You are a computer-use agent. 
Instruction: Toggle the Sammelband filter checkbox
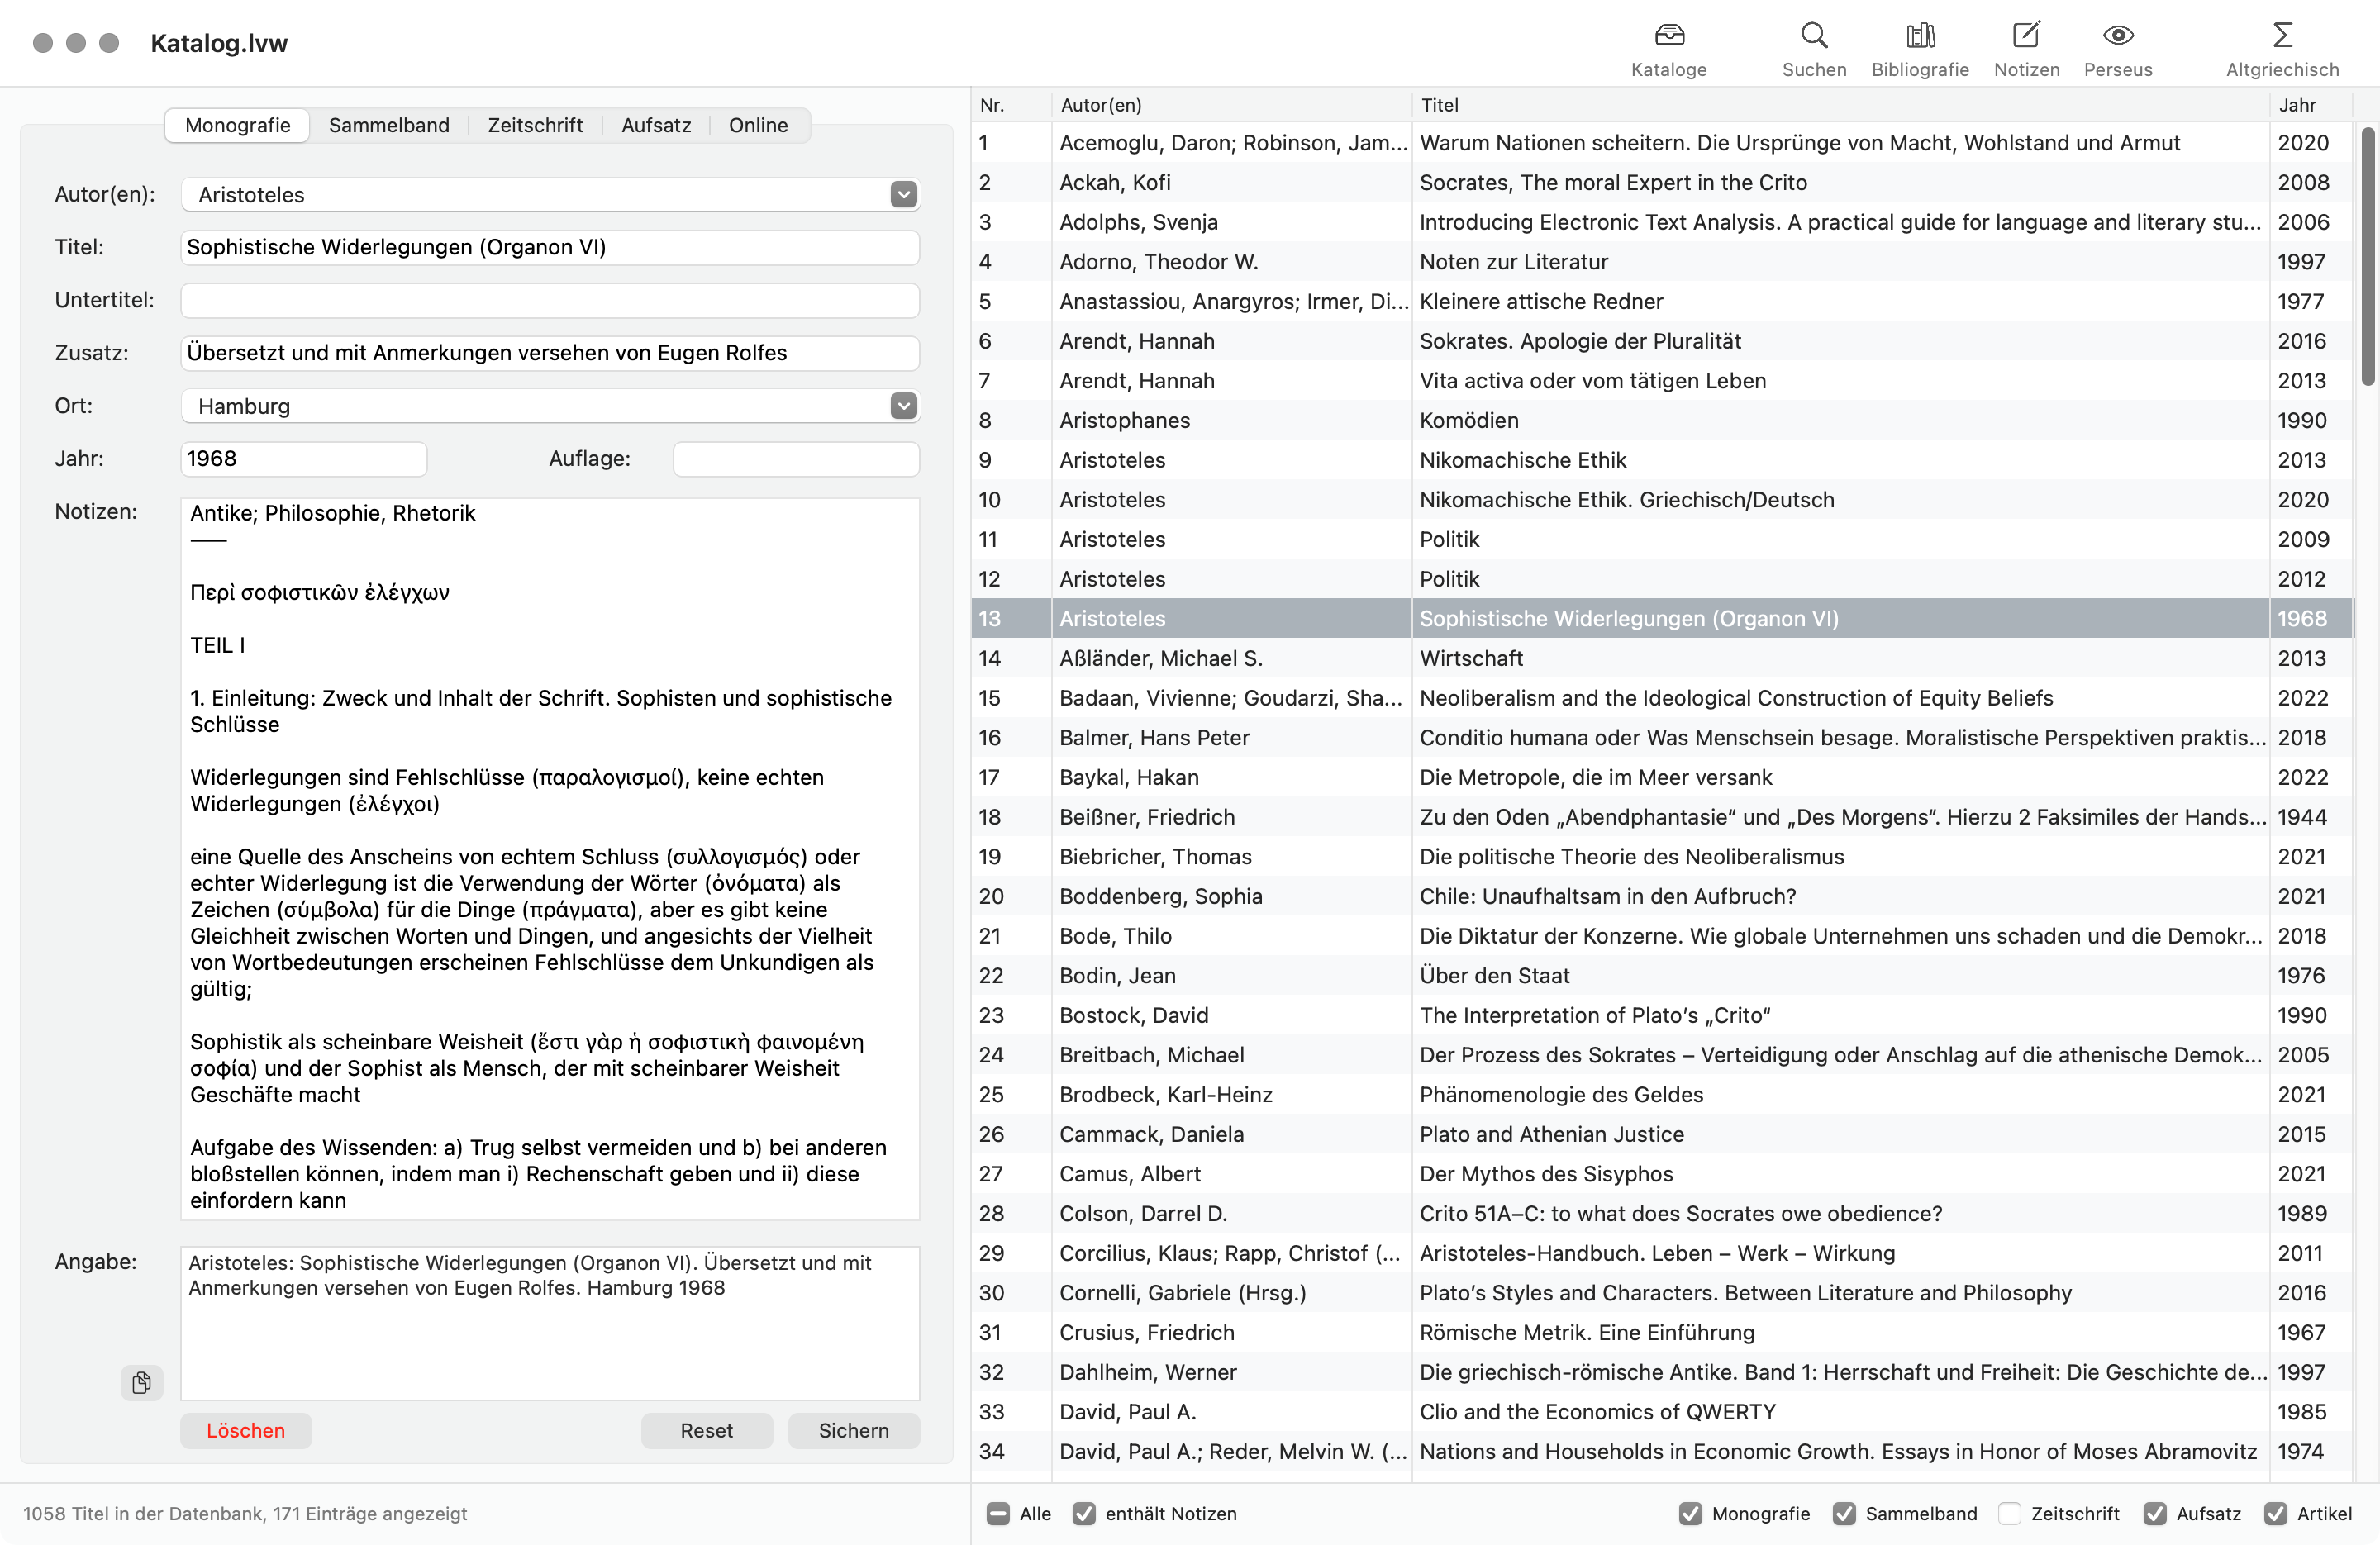click(x=1843, y=1513)
